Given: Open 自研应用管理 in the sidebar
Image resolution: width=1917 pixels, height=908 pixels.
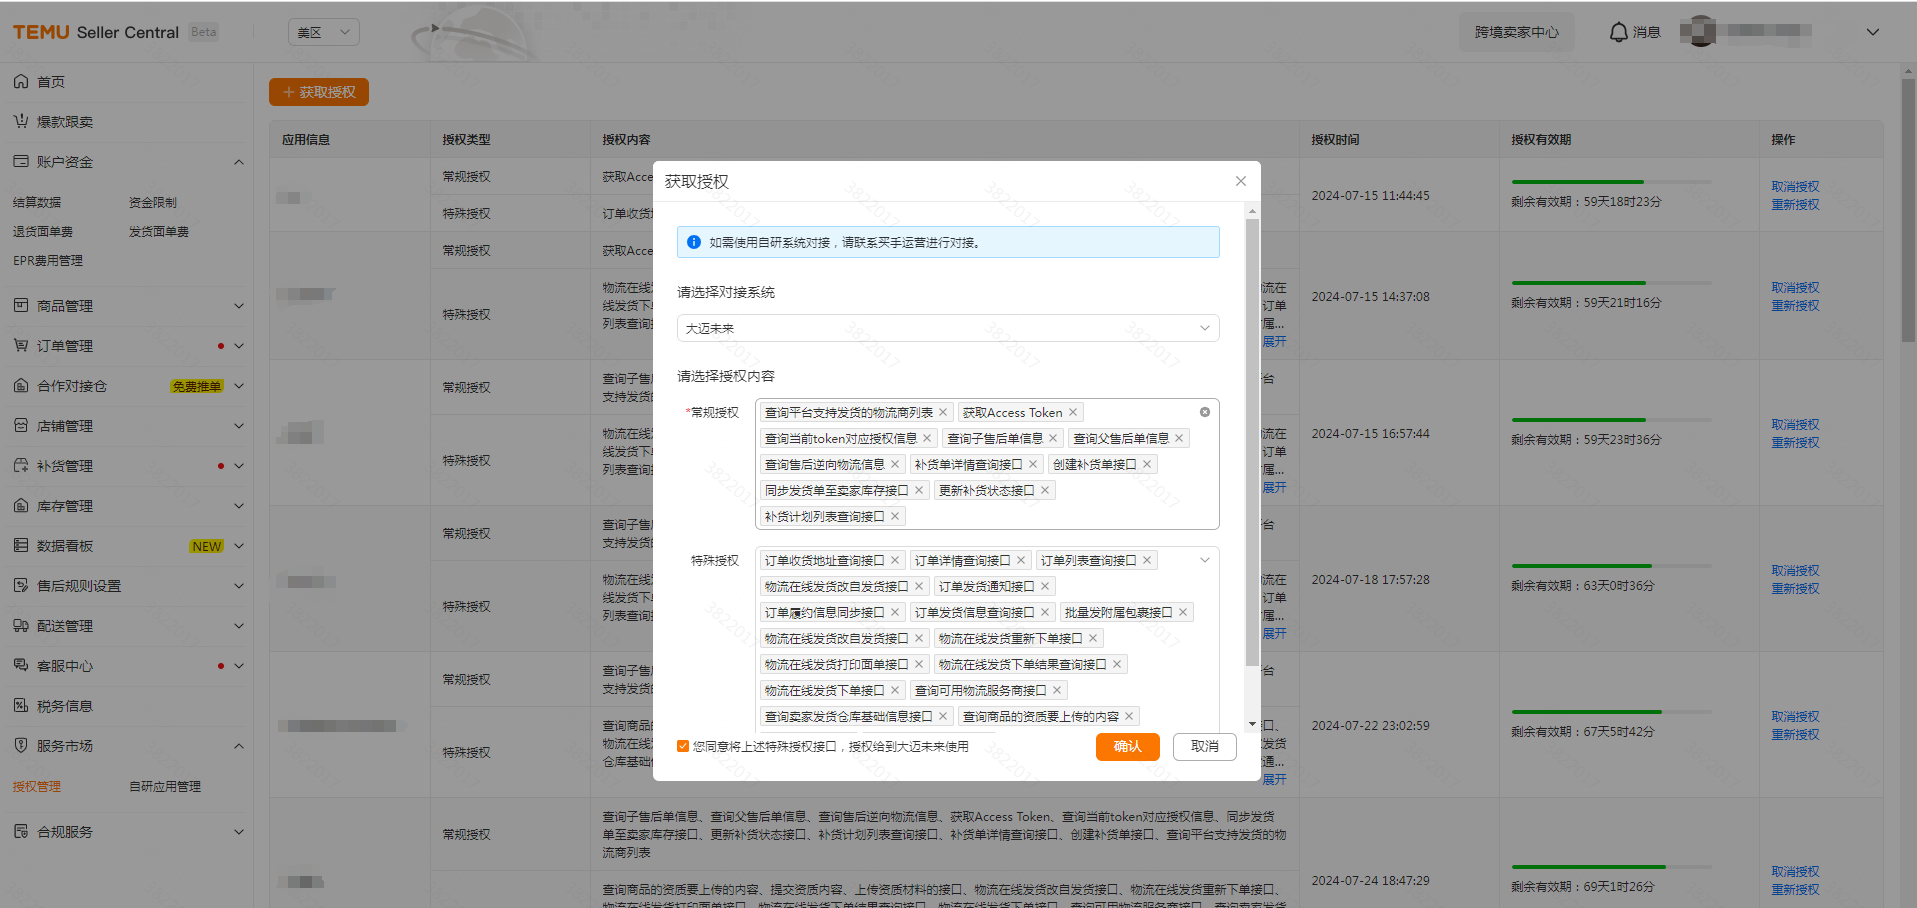Looking at the screenshot, I should tap(165, 787).
